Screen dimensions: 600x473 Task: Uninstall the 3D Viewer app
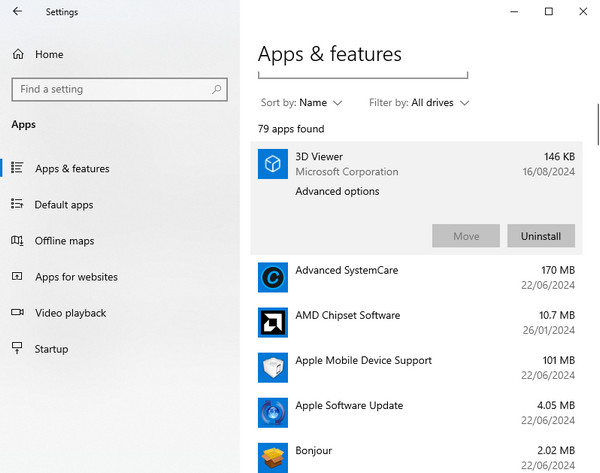[541, 236]
